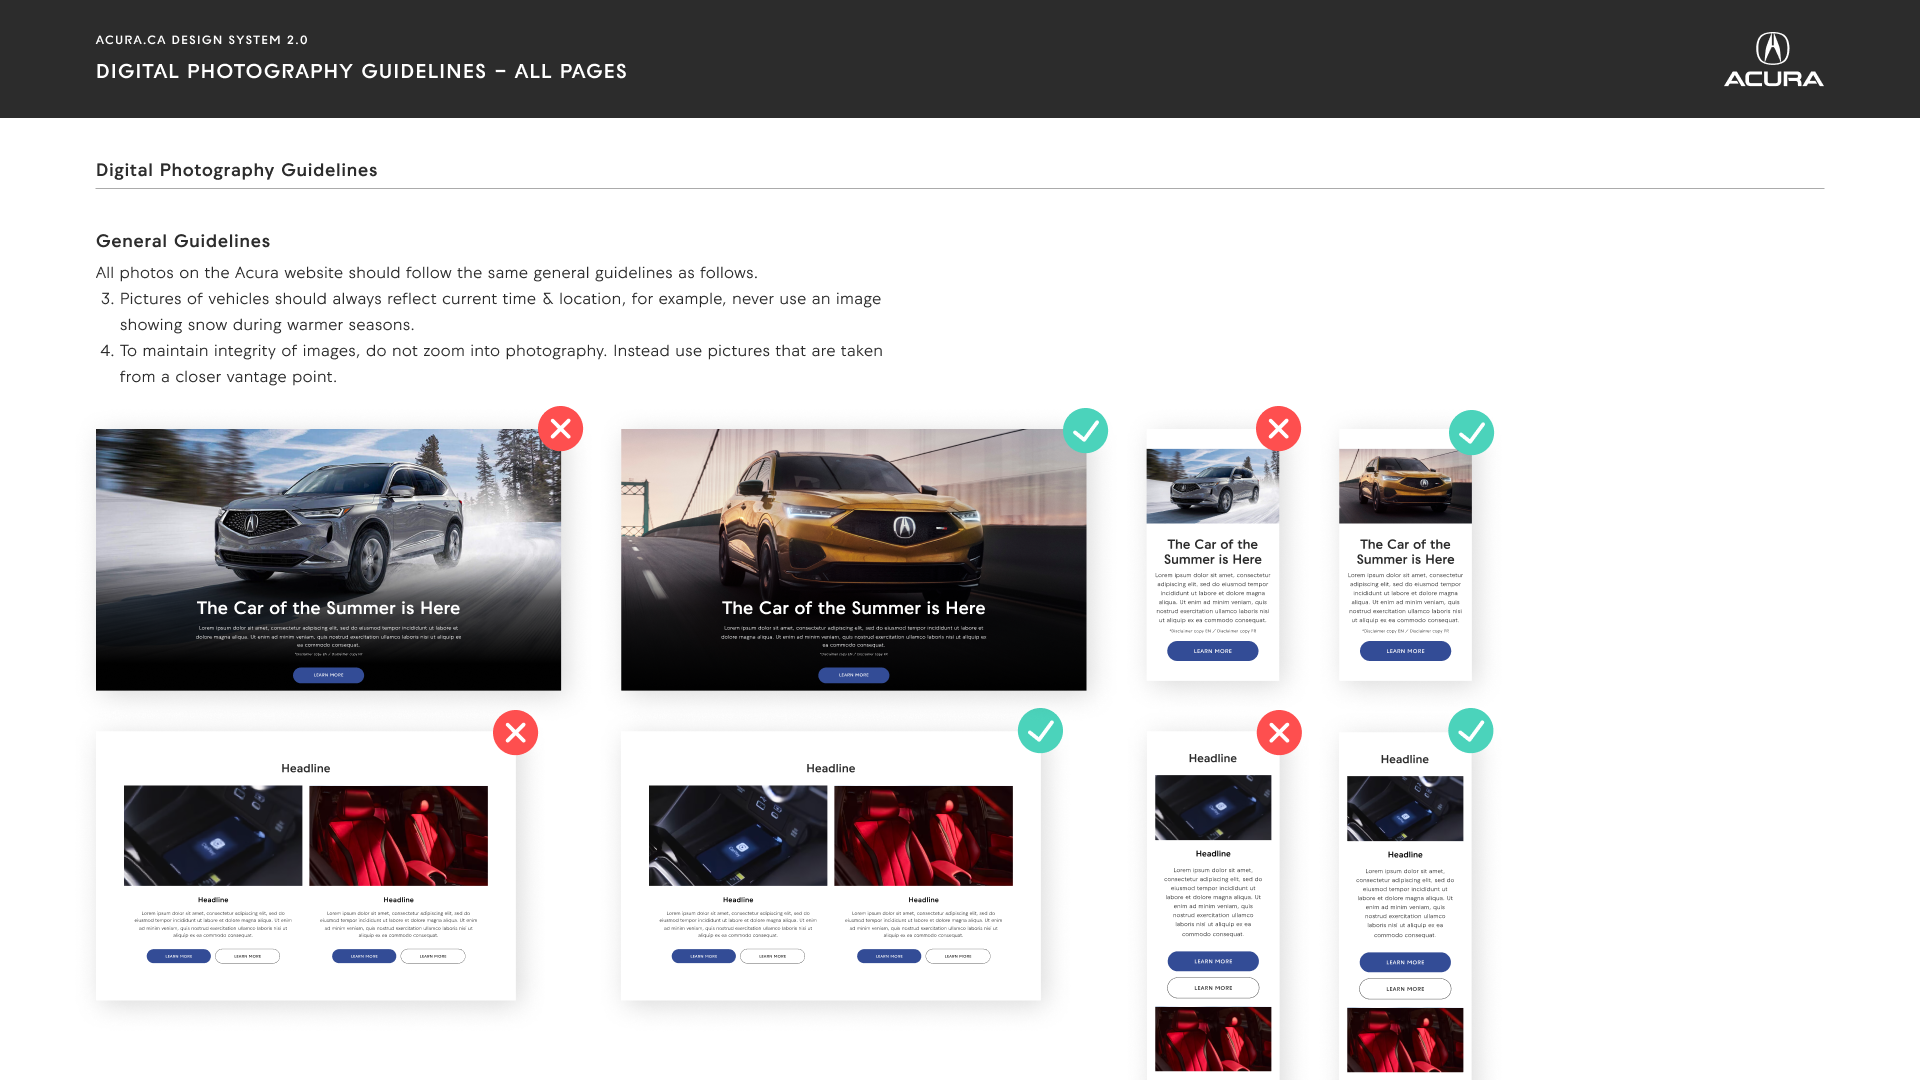Select the snowy SUV photo in the mobile card
This screenshot has width=1920, height=1080.
pos(1212,486)
